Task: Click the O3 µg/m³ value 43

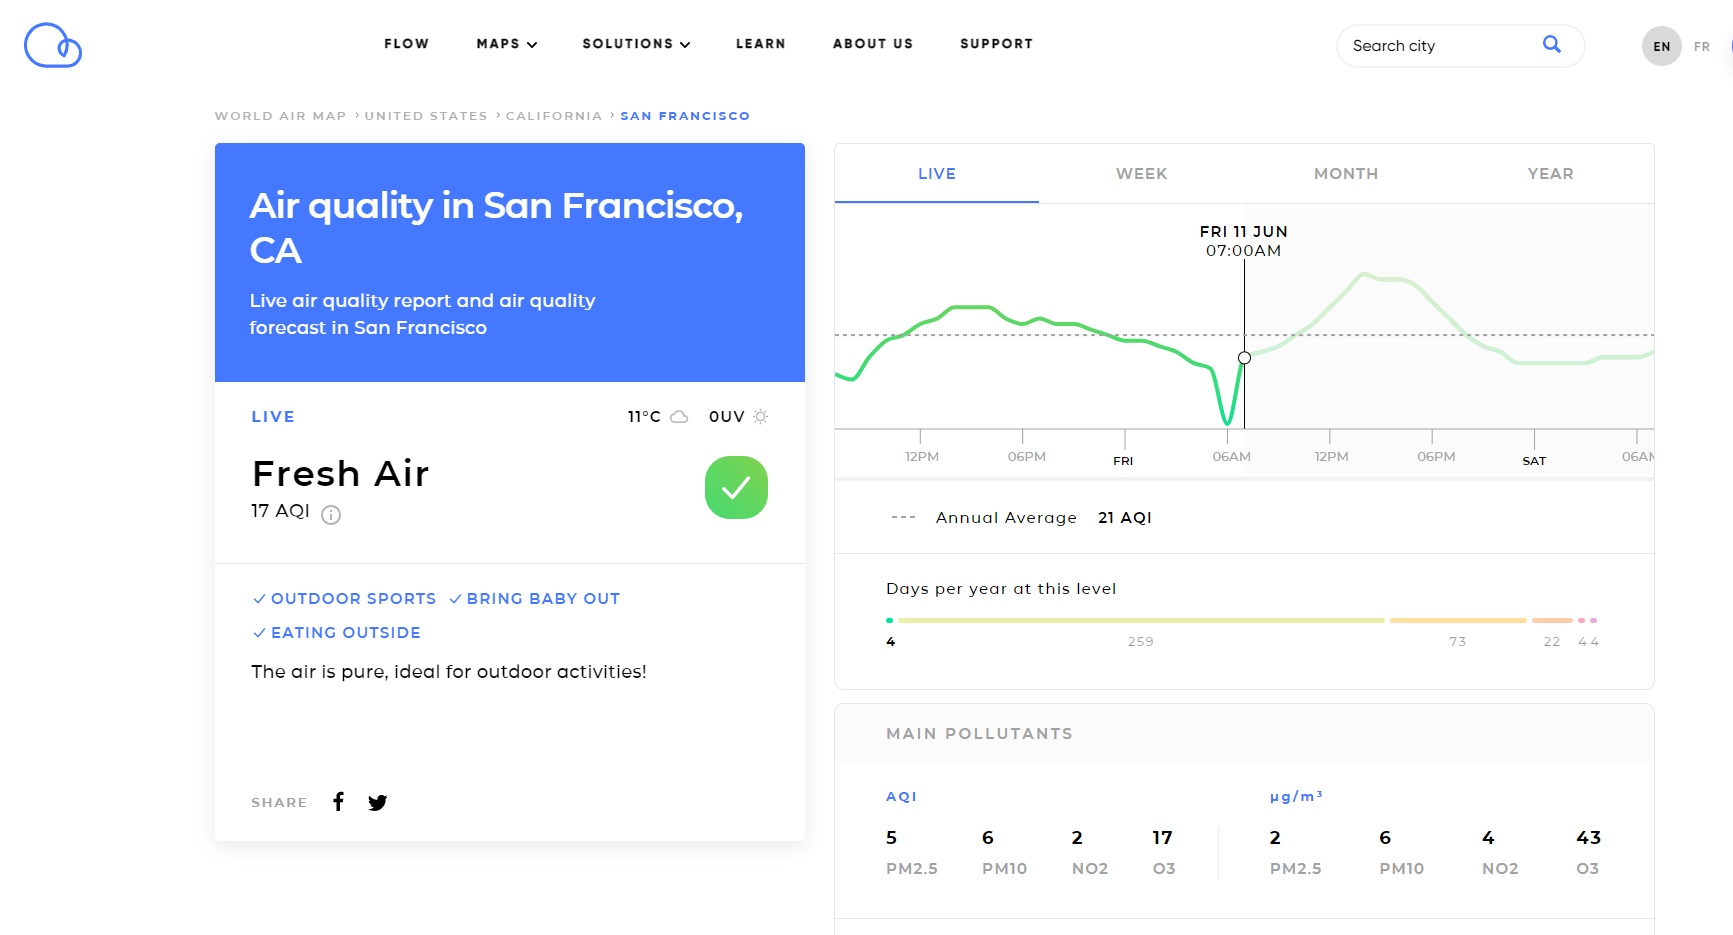Action: [x=1589, y=838]
